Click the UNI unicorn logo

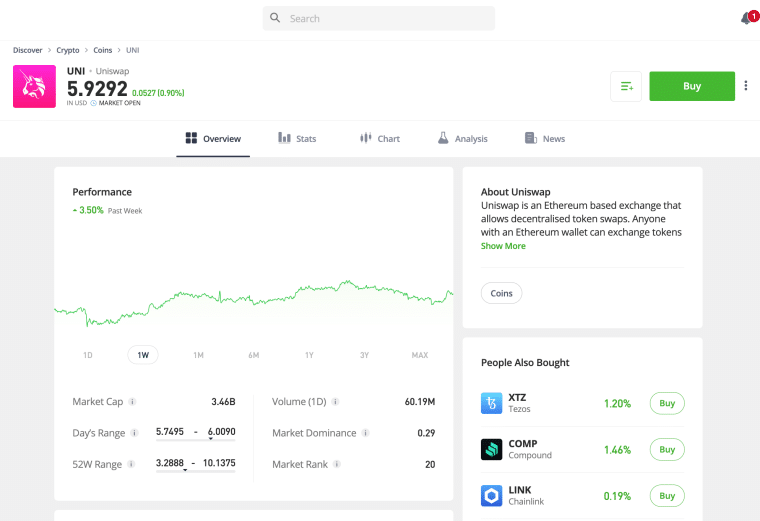pos(34,86)
